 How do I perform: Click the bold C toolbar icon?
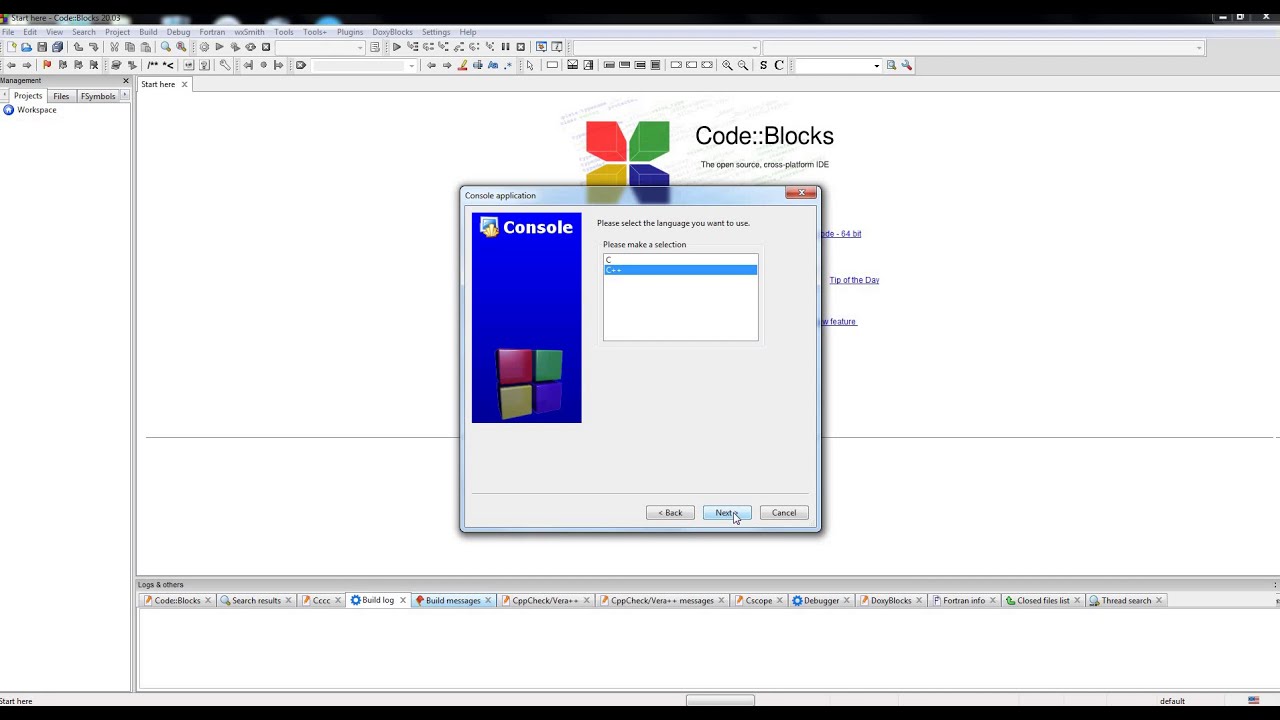coord(779,65)
